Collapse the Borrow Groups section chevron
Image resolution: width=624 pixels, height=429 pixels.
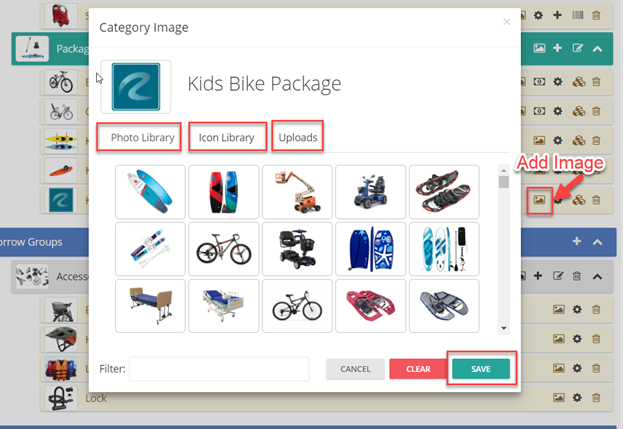[597, 242]
